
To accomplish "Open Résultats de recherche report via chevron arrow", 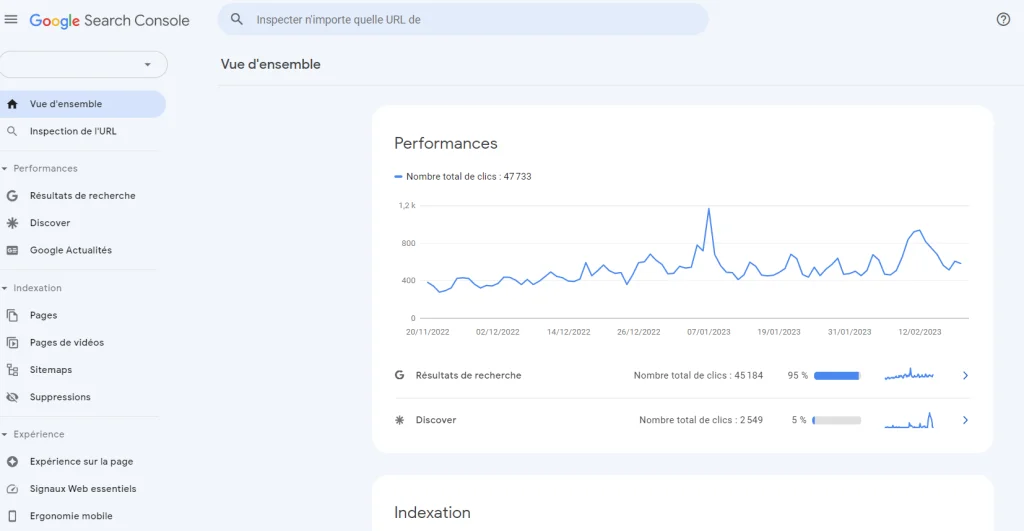I will click(x=965, y=376).
